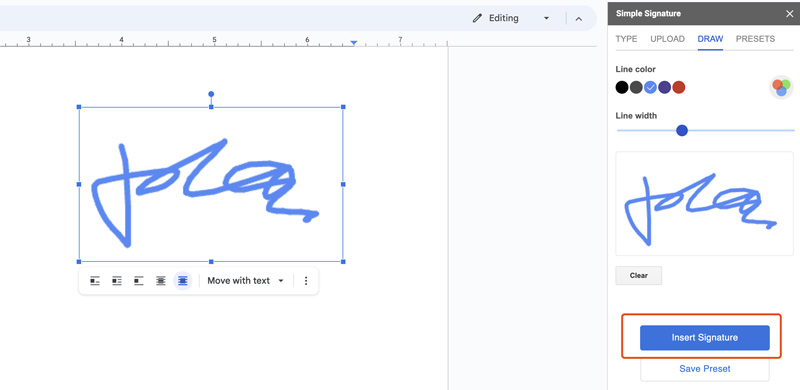This screenshot has width=800, height=390.
Task: Click the rotation handle above the image
Action: click(211, 94)
